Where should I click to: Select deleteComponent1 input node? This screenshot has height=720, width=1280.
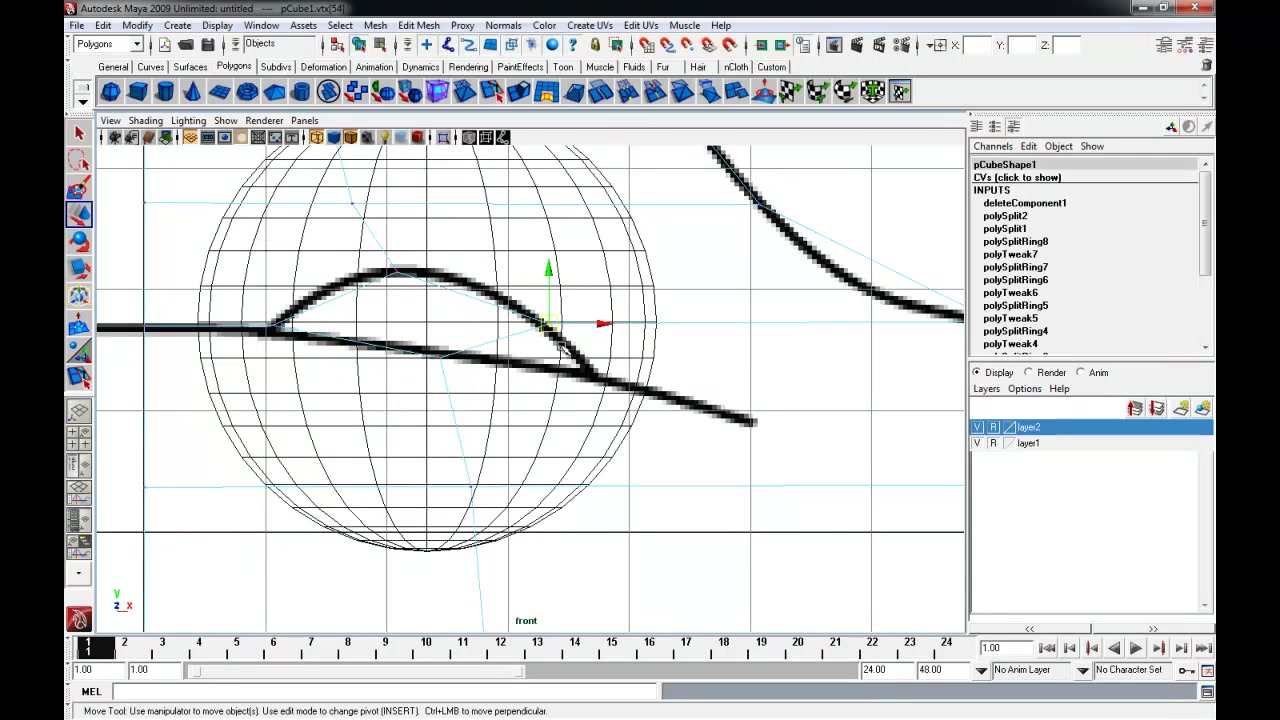pyautogui.click(x=1024, y=203)
